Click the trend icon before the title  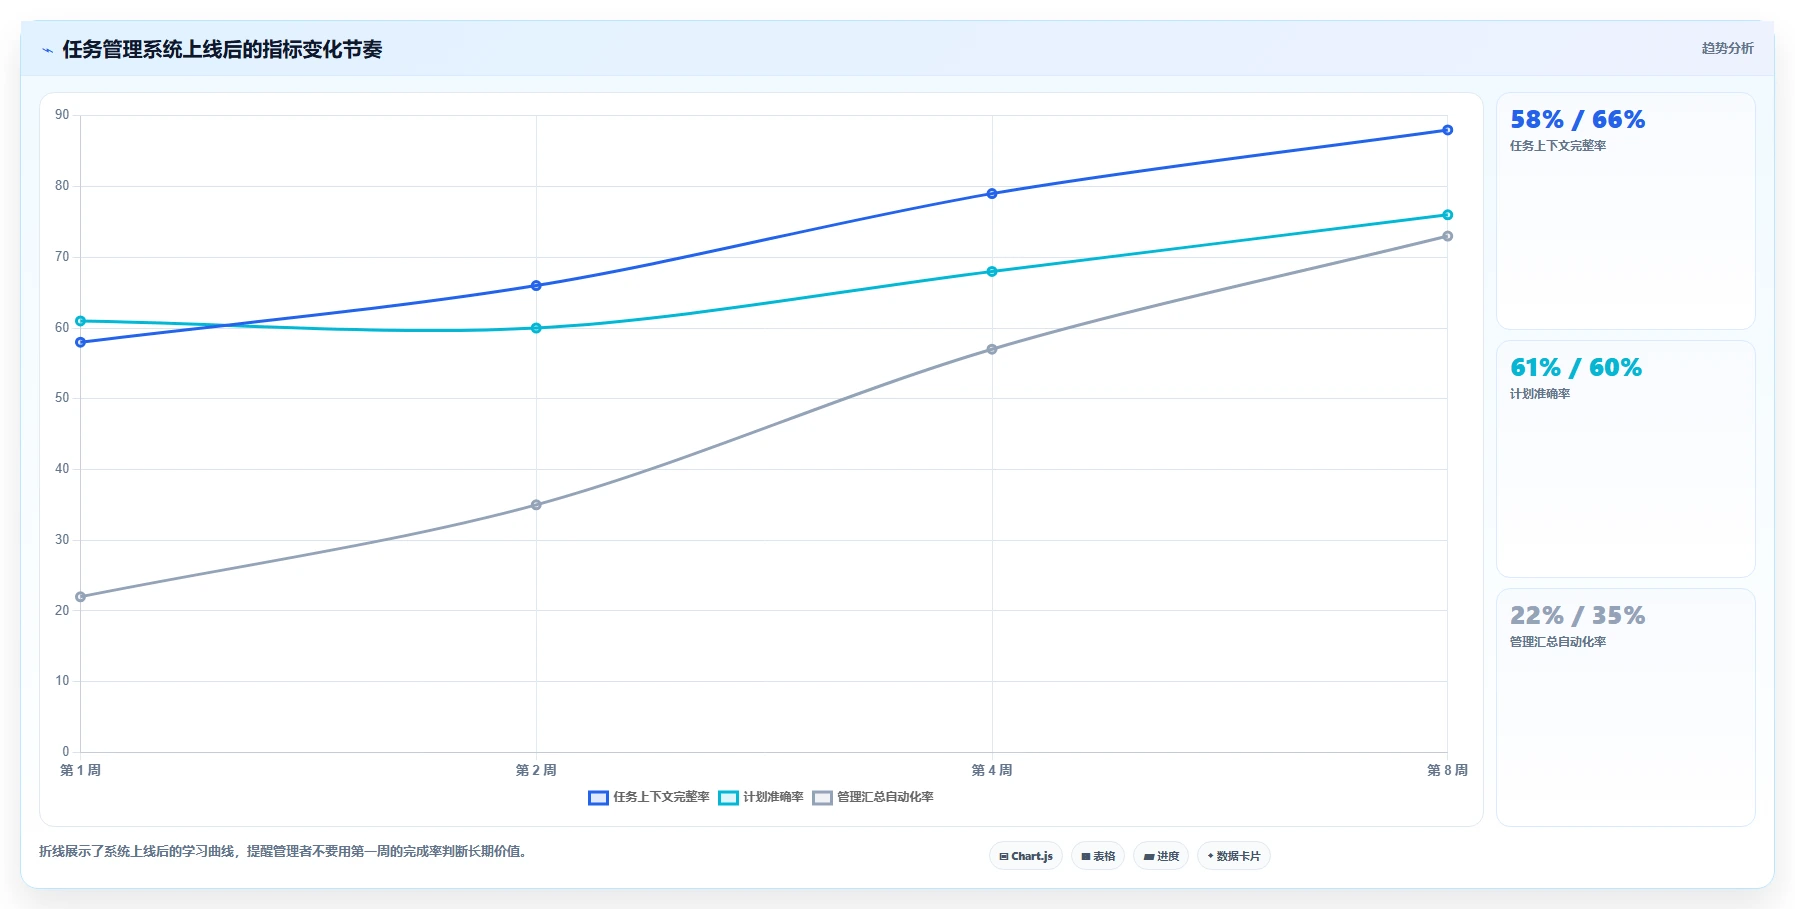(47, 50)
